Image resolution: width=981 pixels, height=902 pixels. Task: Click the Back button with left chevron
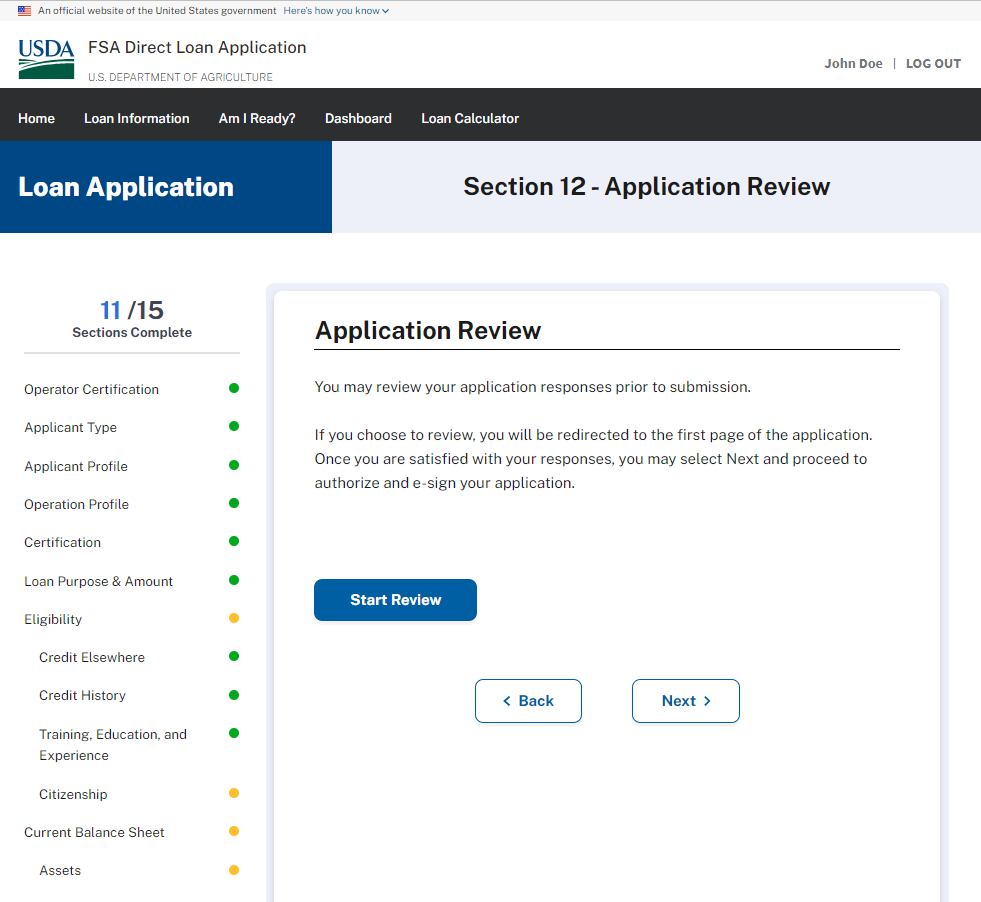[x=528, y=701]
